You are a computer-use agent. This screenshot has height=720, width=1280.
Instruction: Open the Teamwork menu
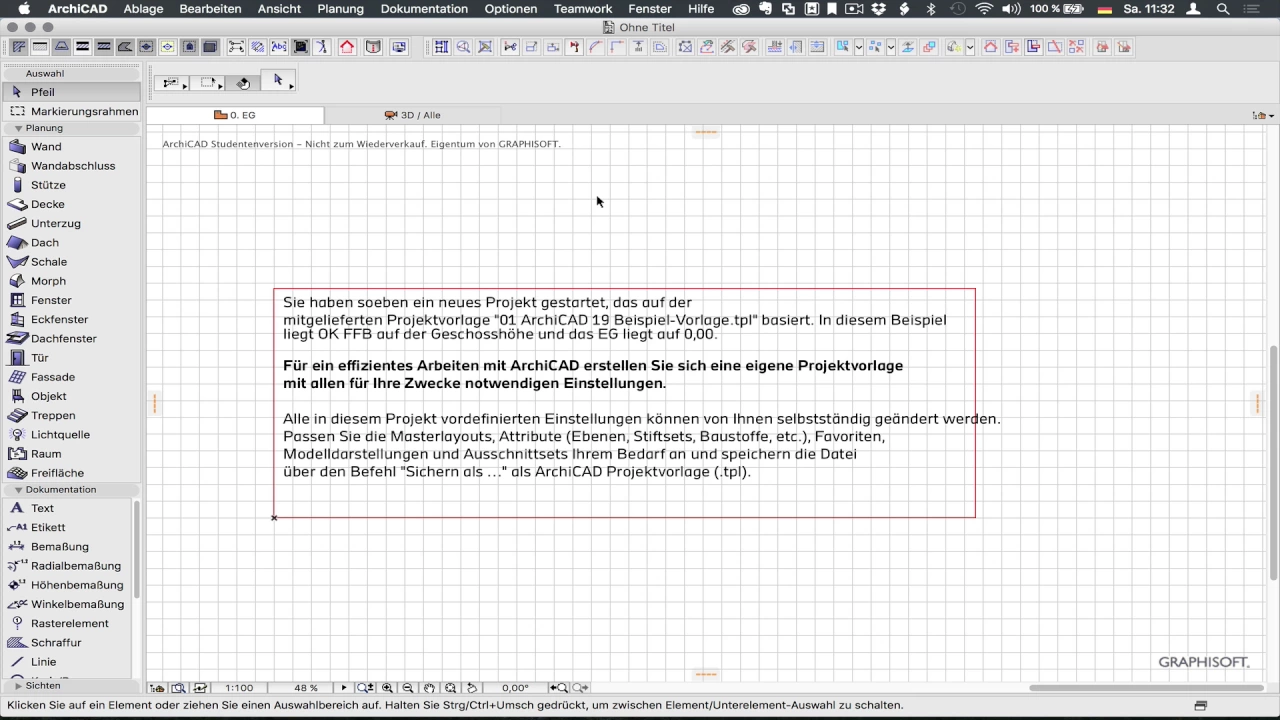tap(583, 9)
